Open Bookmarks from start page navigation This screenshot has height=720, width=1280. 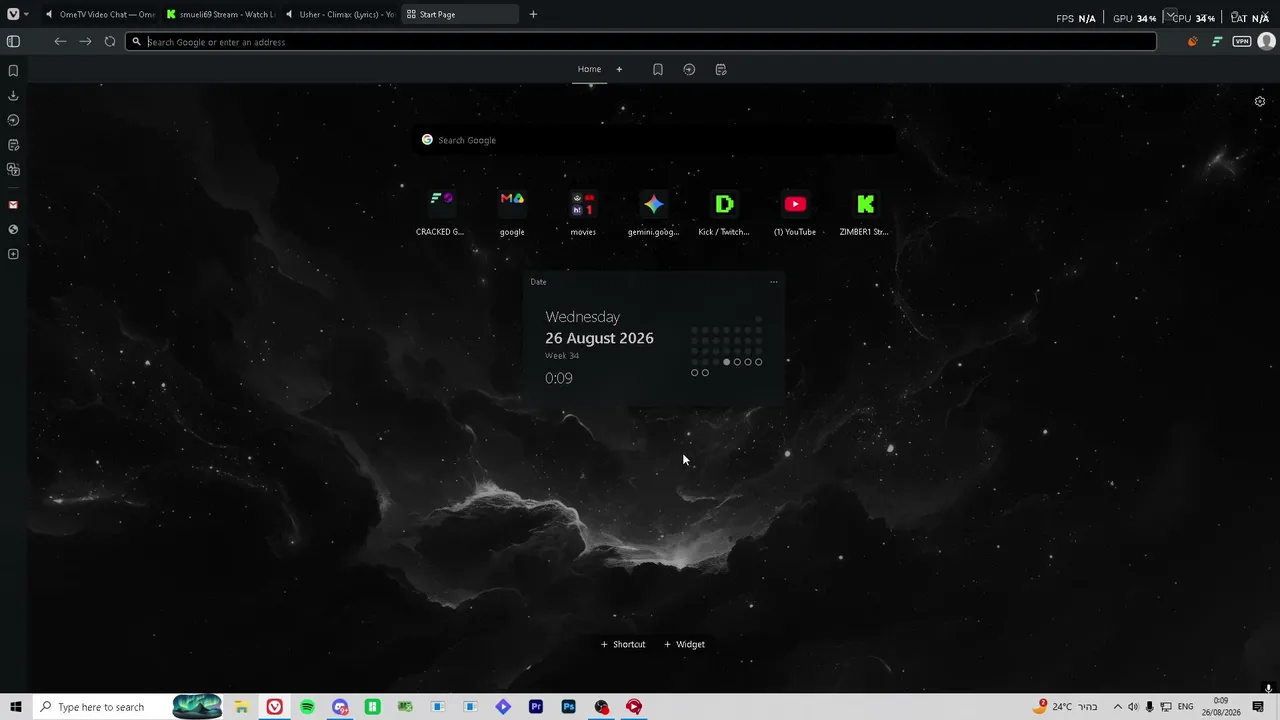pos(657,69)
